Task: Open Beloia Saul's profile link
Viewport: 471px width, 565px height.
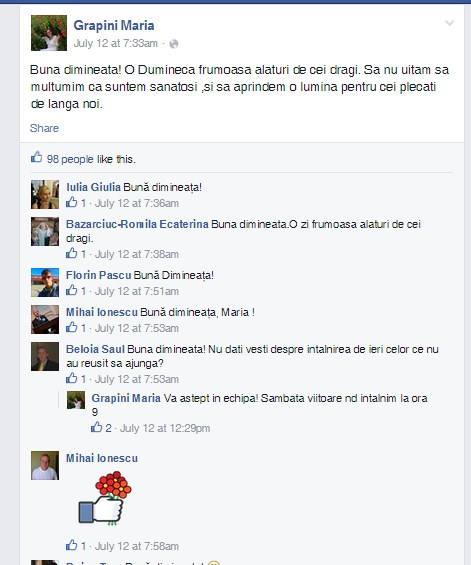Action: pos(95,349)
